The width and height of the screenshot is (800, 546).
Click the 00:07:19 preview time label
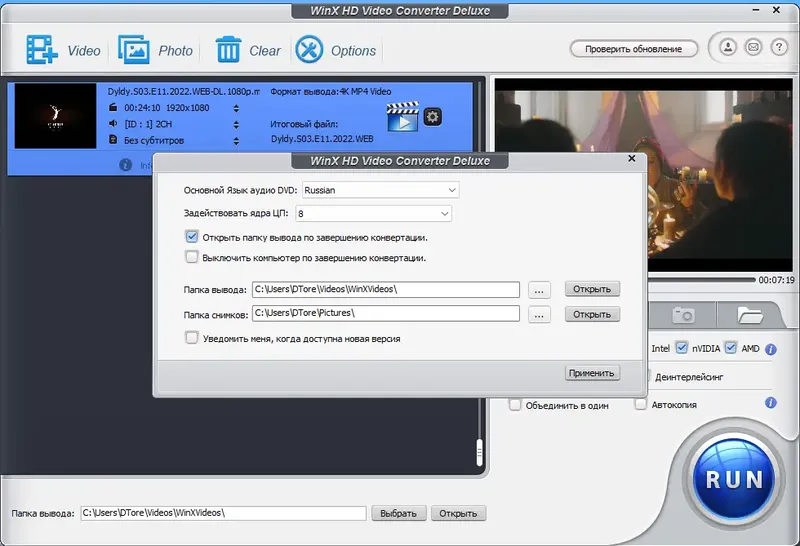(x=776, y=280)
